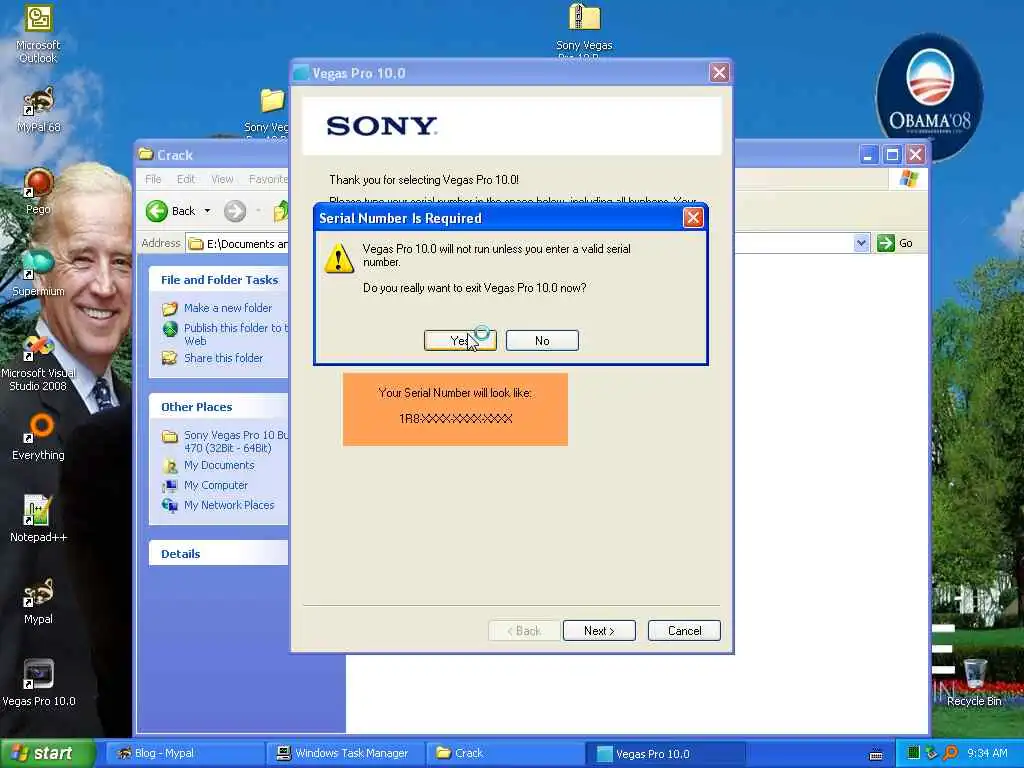Open the View menu in Crack window
Image resolution: width=1024 pixels, height=768 pixels.
tap(222, 179)
